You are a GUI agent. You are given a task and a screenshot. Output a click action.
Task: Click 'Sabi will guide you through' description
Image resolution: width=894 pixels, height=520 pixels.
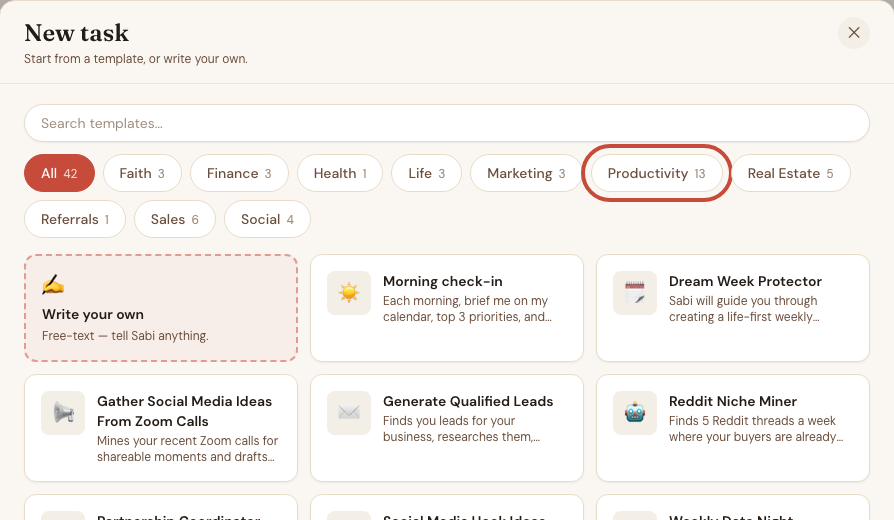(744, 308)
